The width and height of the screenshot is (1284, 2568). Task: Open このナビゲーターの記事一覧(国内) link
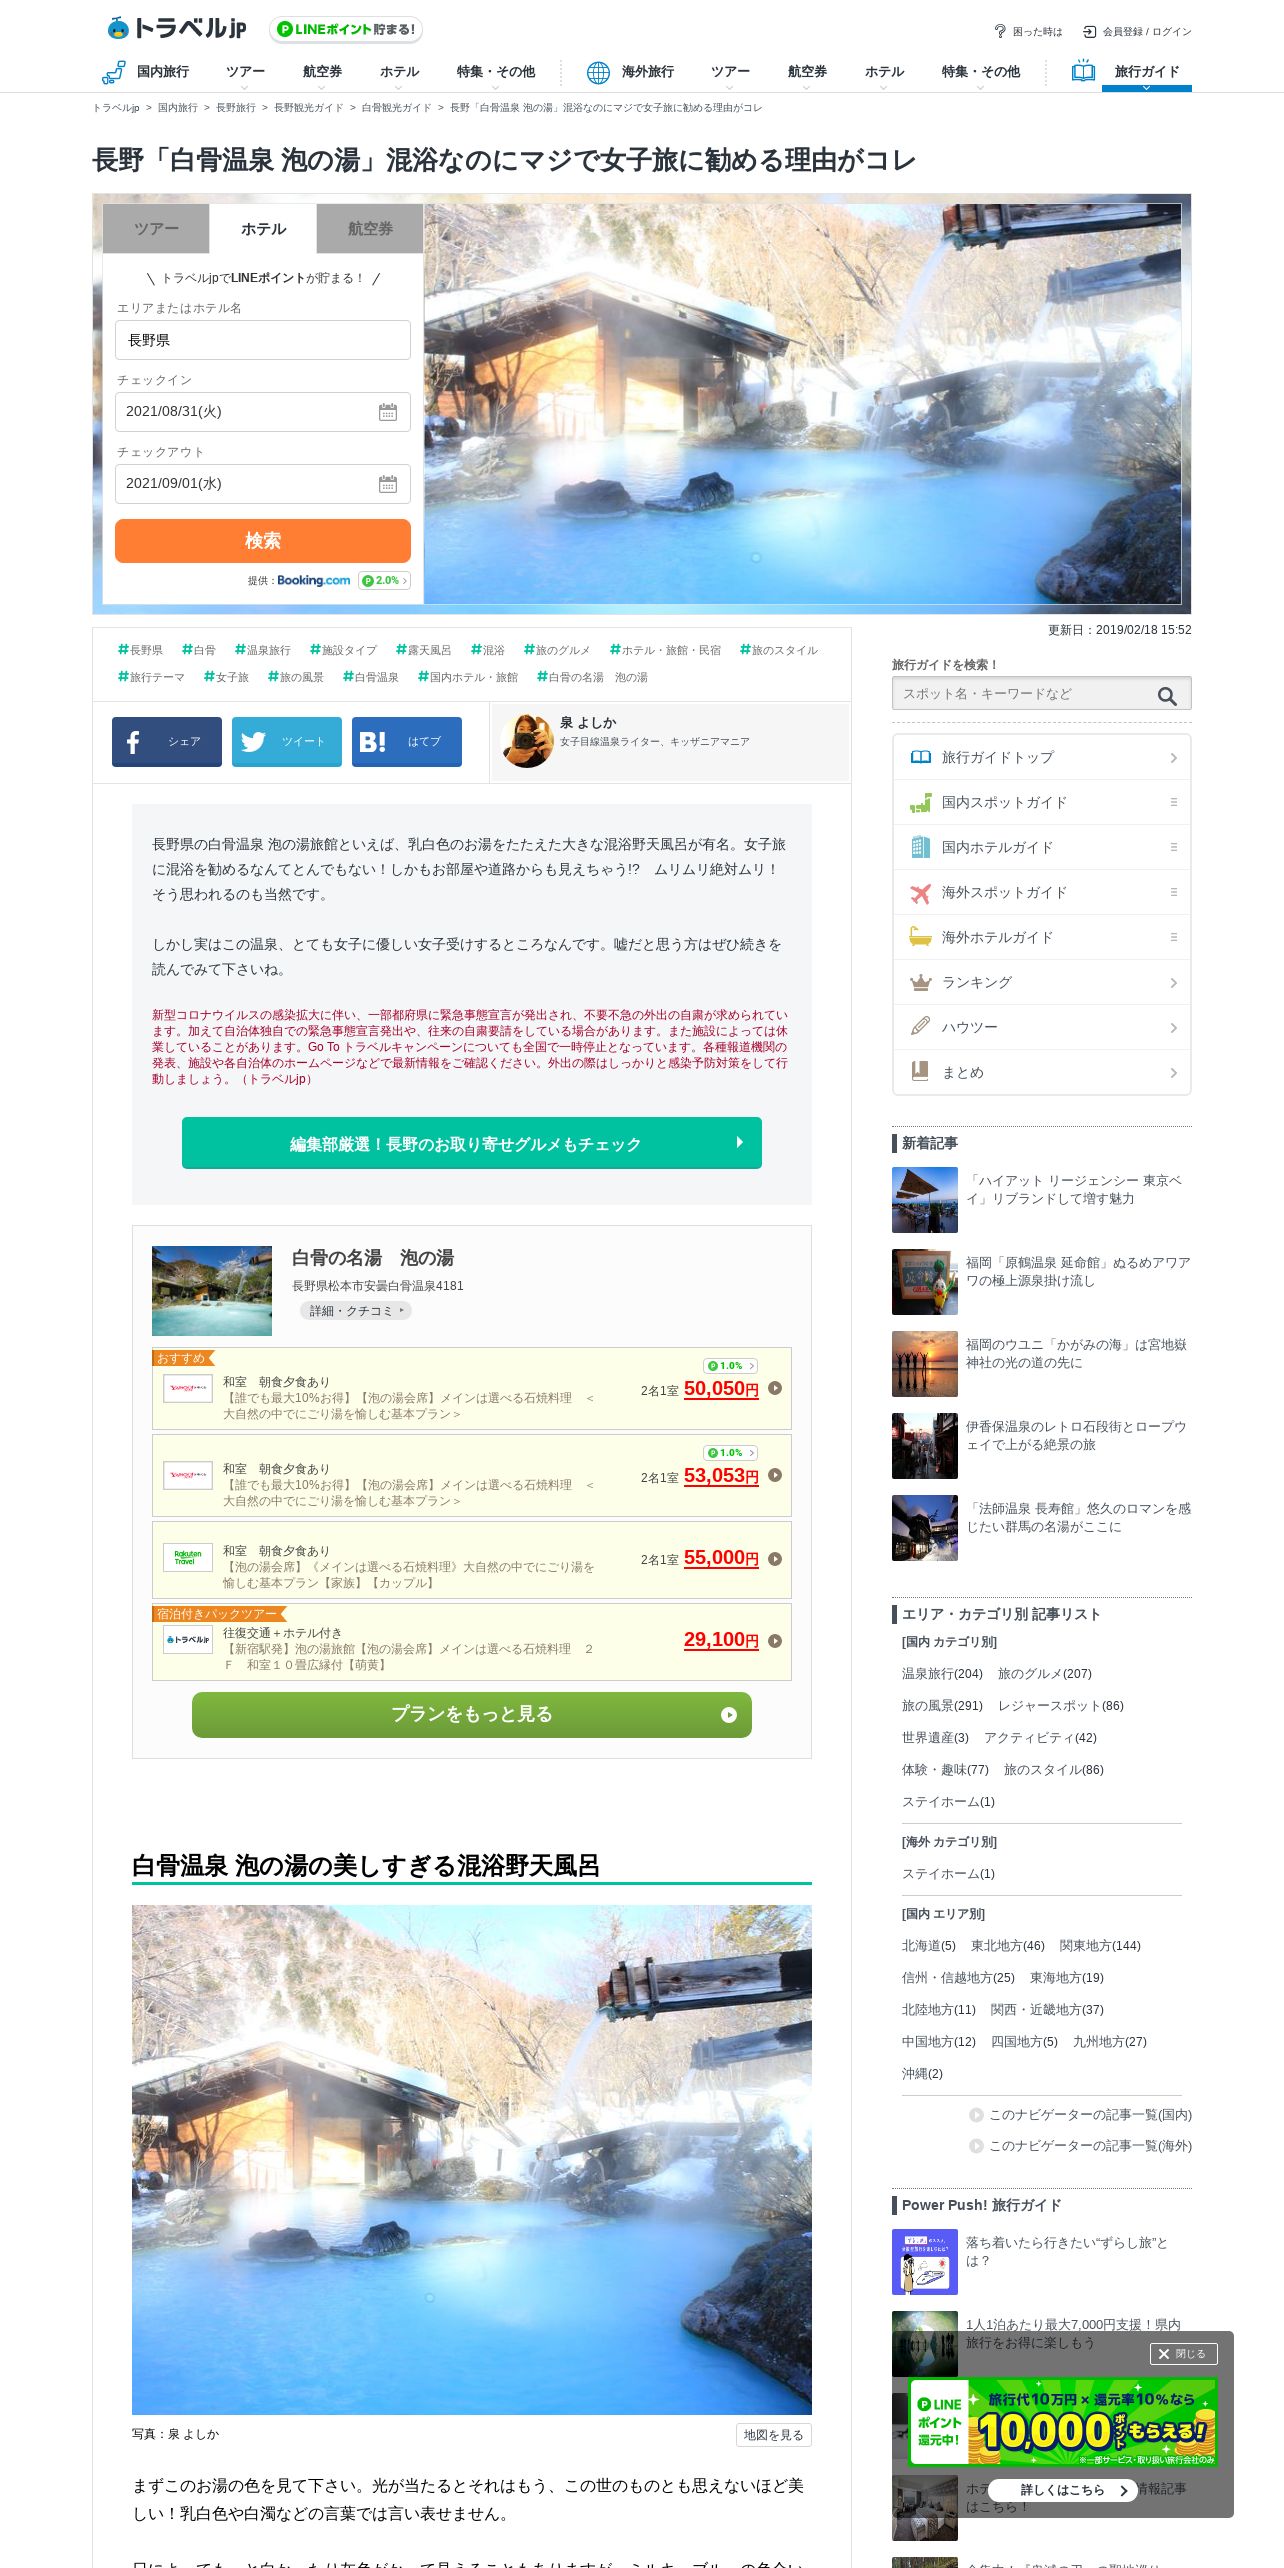(1081, 2115)
